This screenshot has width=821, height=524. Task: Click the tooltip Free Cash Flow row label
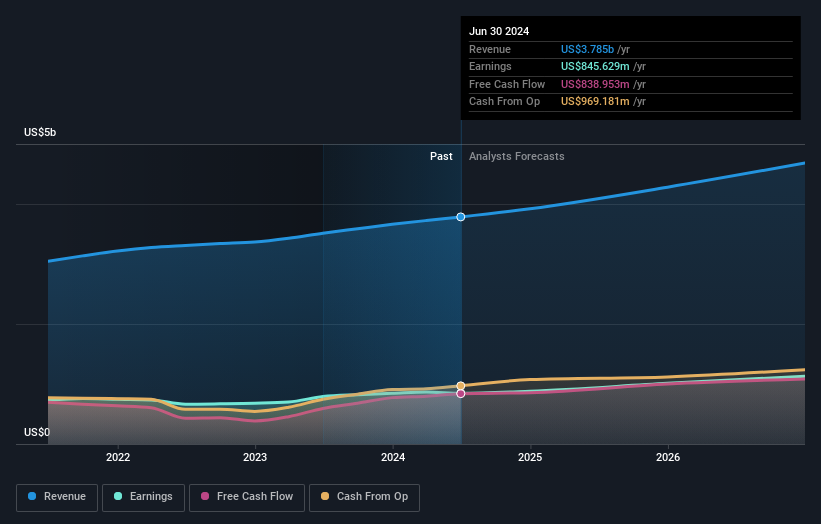coord(507,84)
